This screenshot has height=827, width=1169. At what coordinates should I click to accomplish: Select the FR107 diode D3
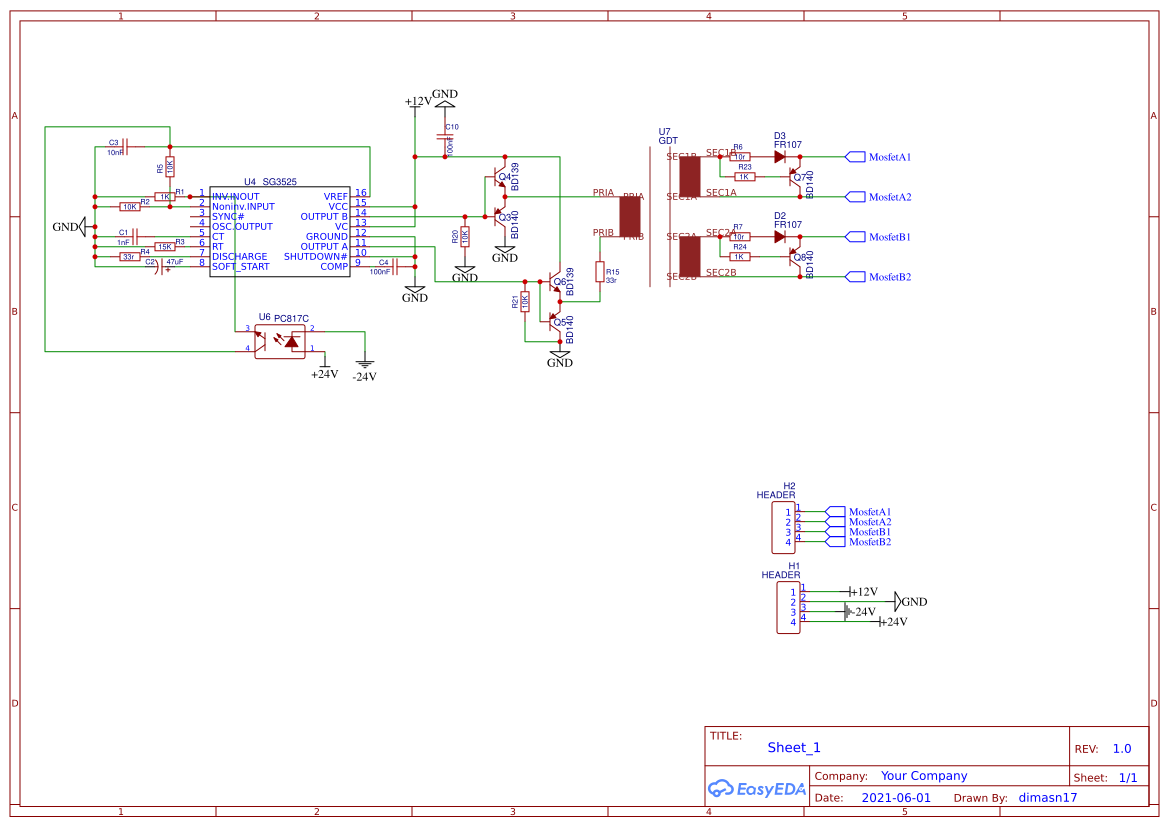(781, 157)
